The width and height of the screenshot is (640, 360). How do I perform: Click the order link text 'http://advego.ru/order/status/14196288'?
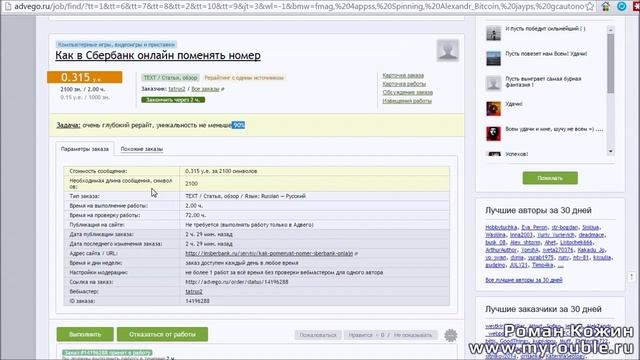point(237,282)
